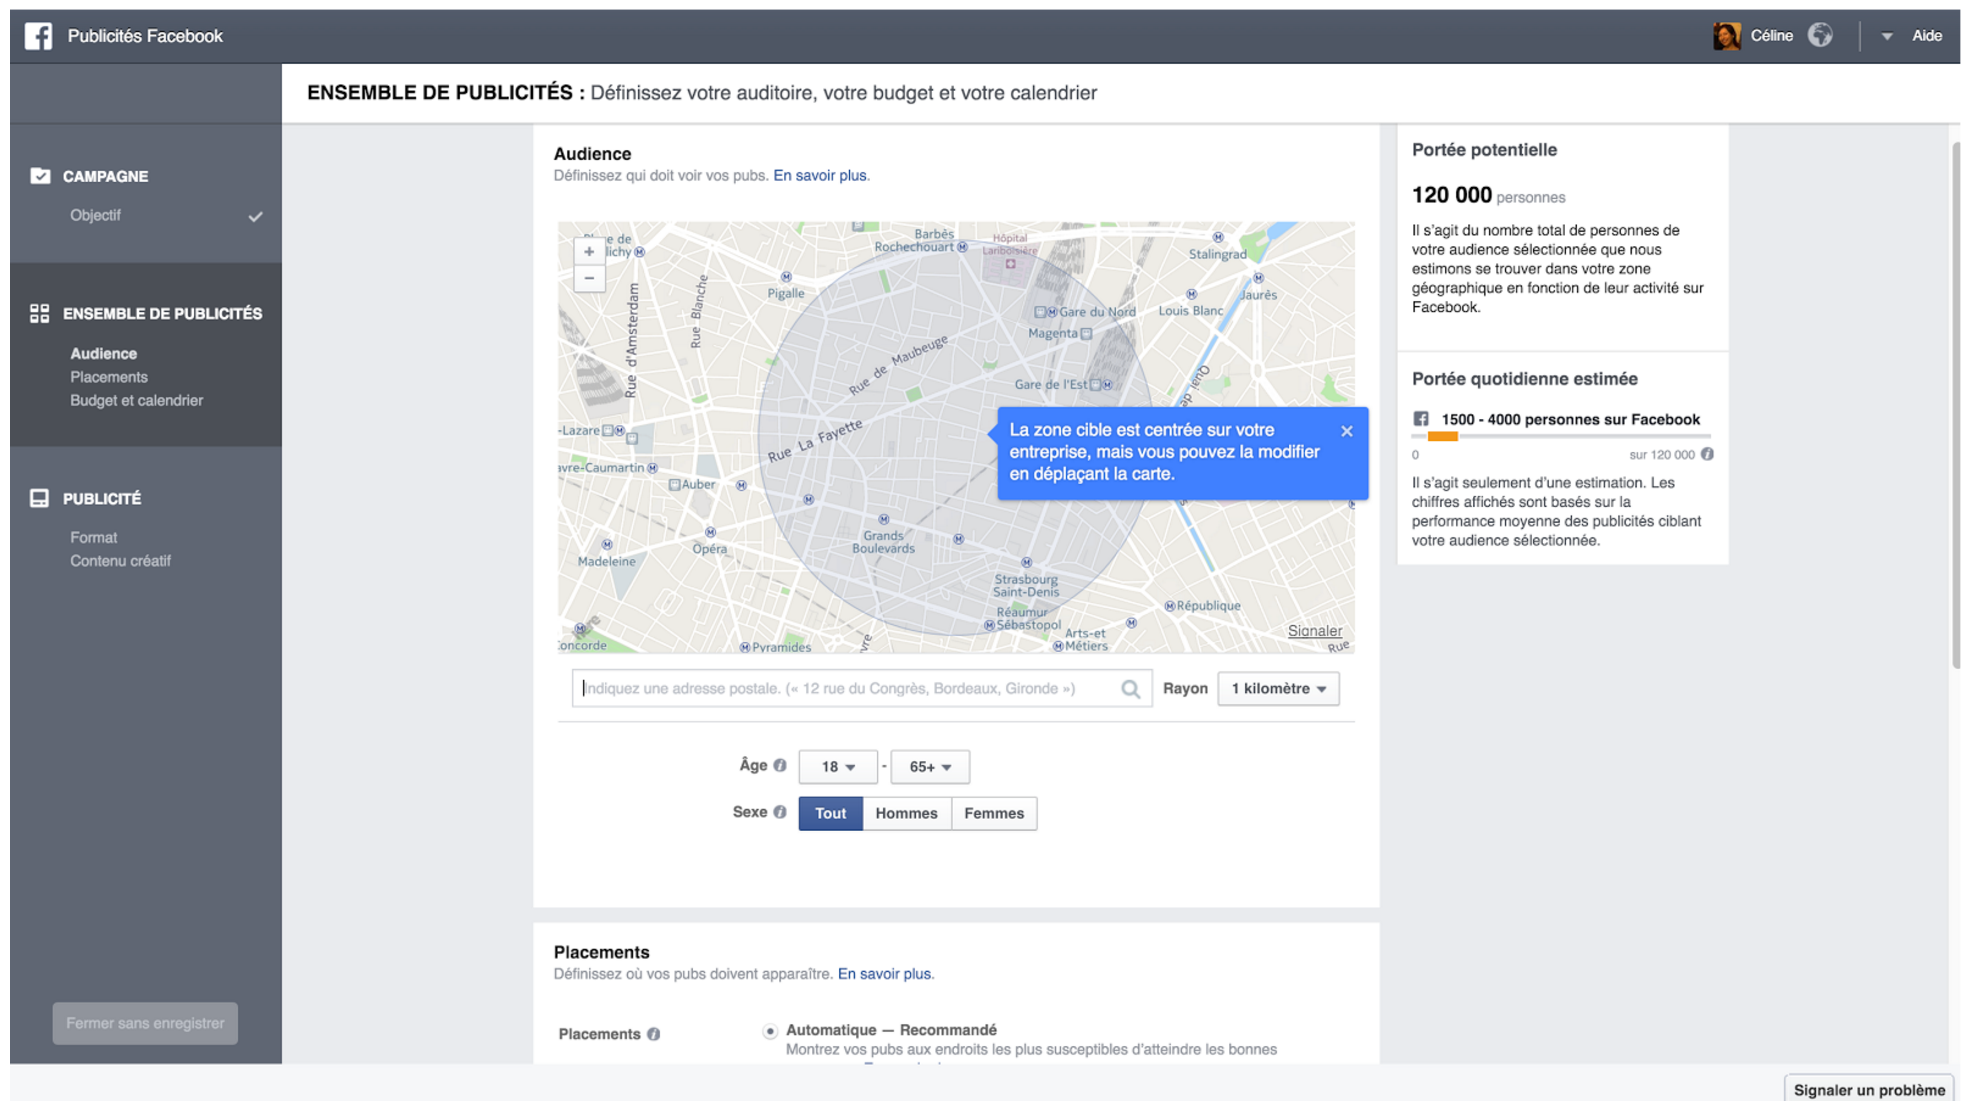This screenshot has height=1106, width=1968.
Task: Click Publicités Facebook title text
Action: (x=145, y=36)
